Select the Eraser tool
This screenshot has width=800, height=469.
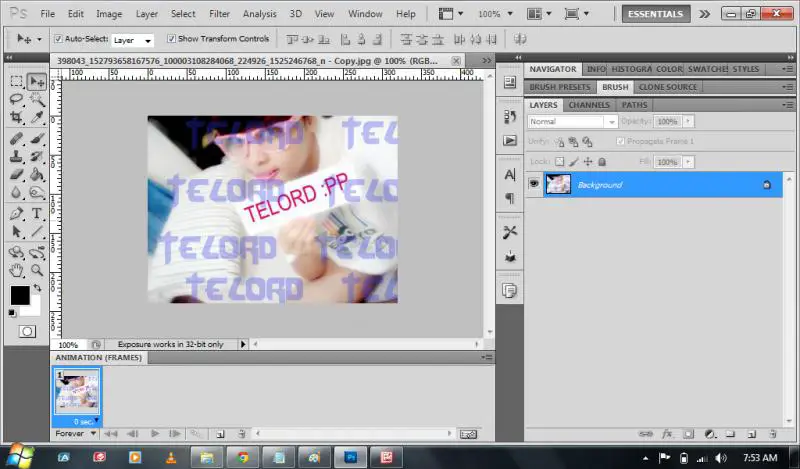[x=16, y=175]
